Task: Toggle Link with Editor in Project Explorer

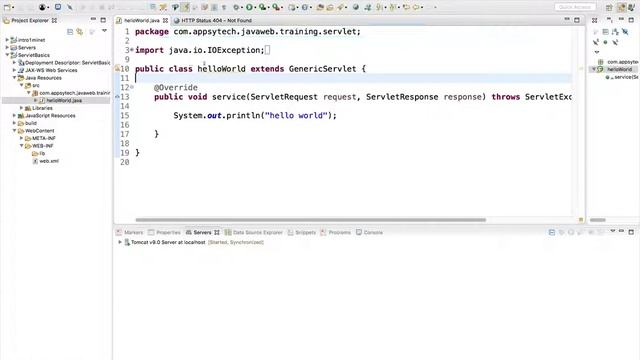Action: pyautogui.click(x=80, y=31)
